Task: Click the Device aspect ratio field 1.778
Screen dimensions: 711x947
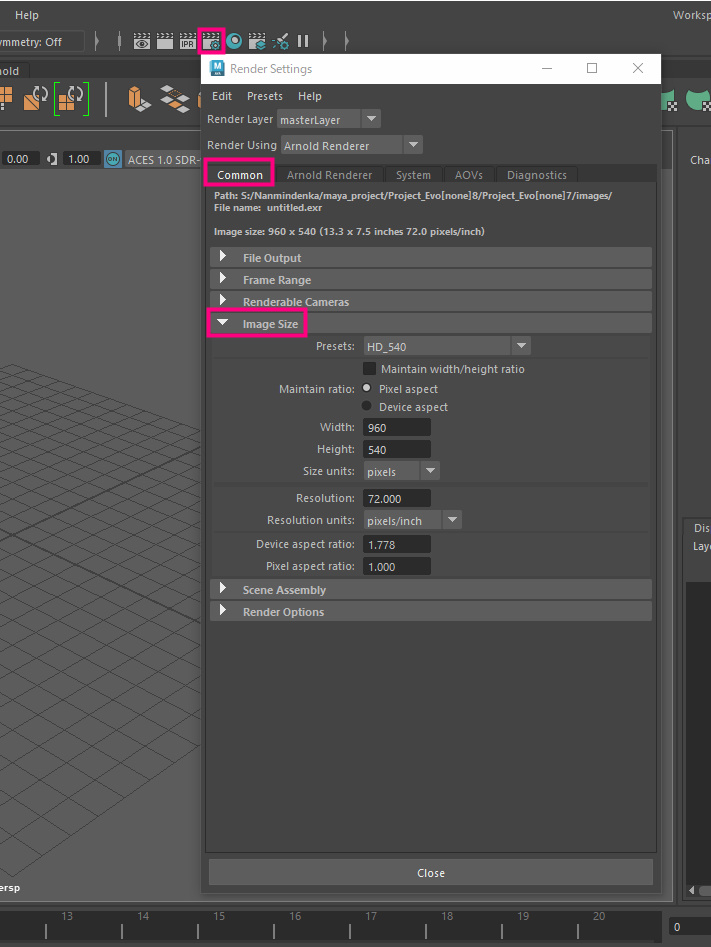Action: 397,544
